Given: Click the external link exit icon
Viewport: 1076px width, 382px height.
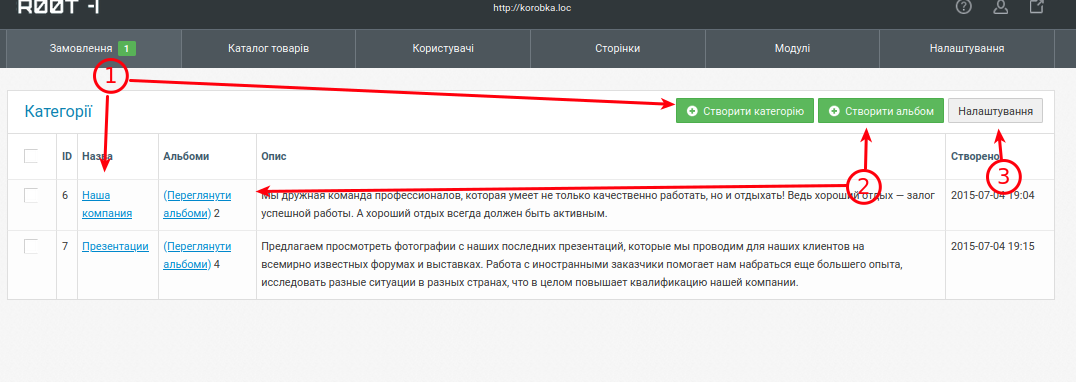Looking at the screenshot, I should (1037, 7).
